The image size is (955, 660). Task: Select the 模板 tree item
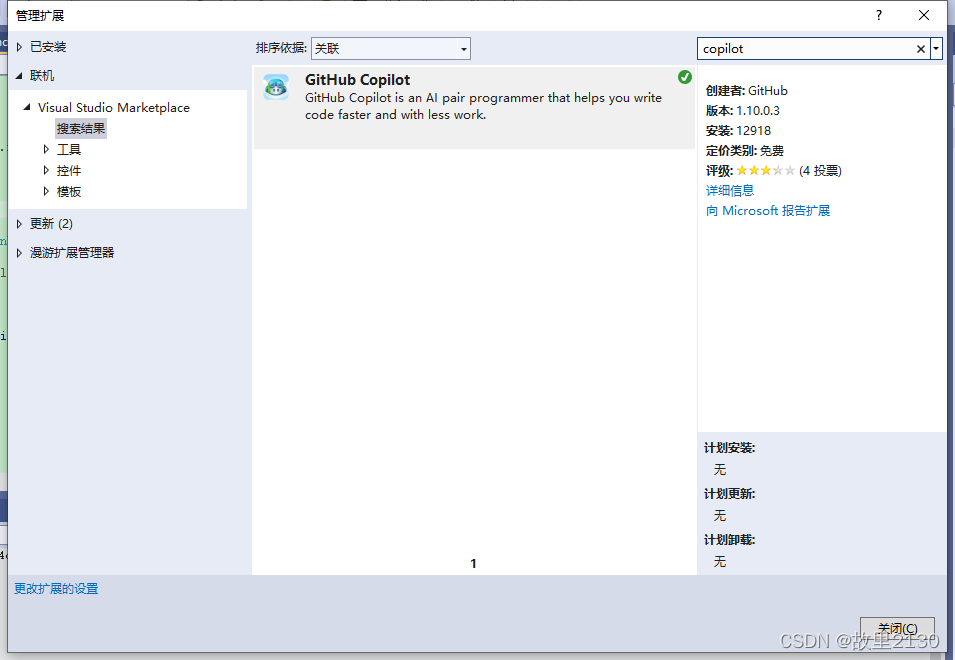click(69, 192)
